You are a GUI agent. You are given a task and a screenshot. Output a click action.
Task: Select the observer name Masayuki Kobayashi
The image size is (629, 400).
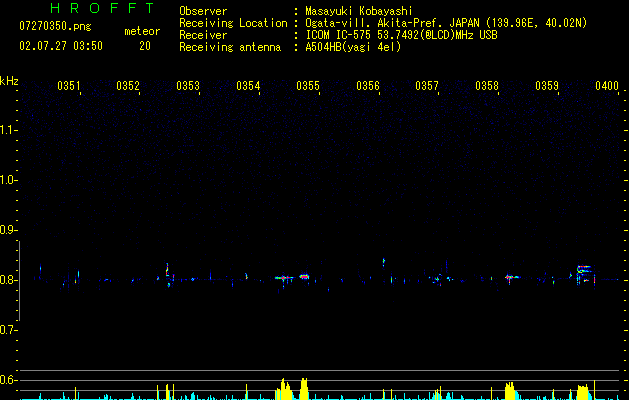pos(359,11)
